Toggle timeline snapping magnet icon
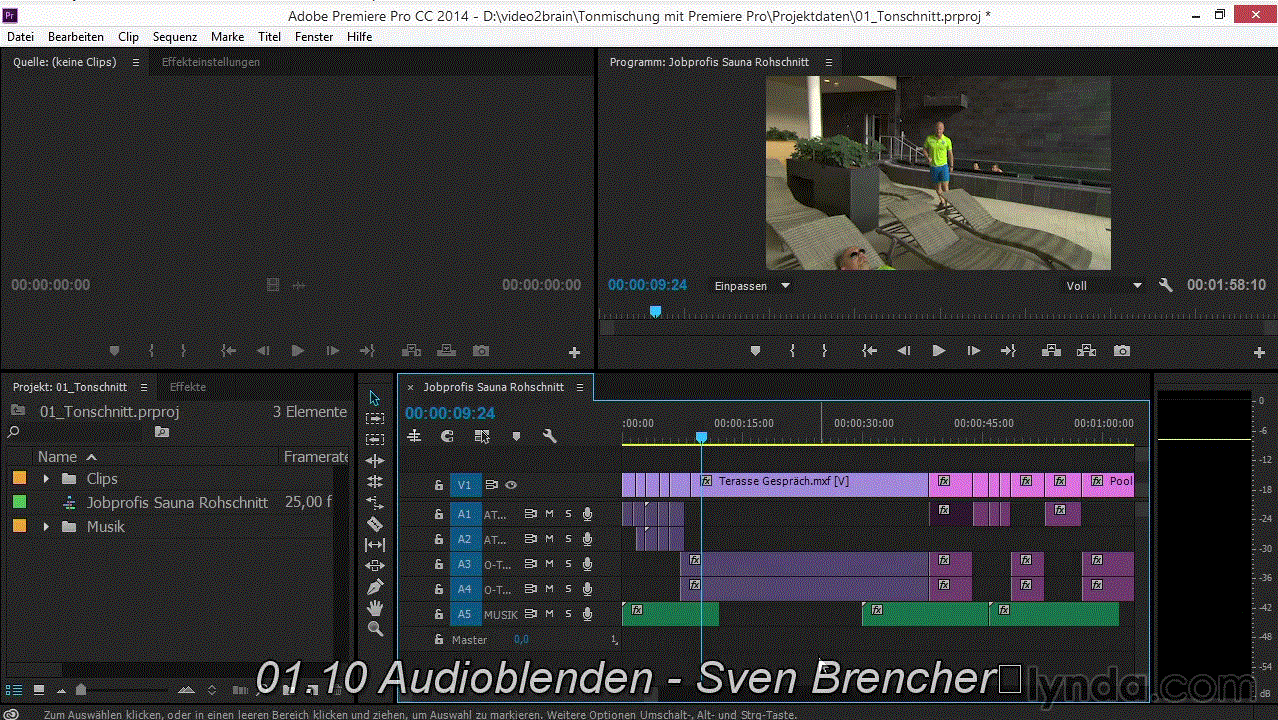1278x720 pixels. (448, 436)
